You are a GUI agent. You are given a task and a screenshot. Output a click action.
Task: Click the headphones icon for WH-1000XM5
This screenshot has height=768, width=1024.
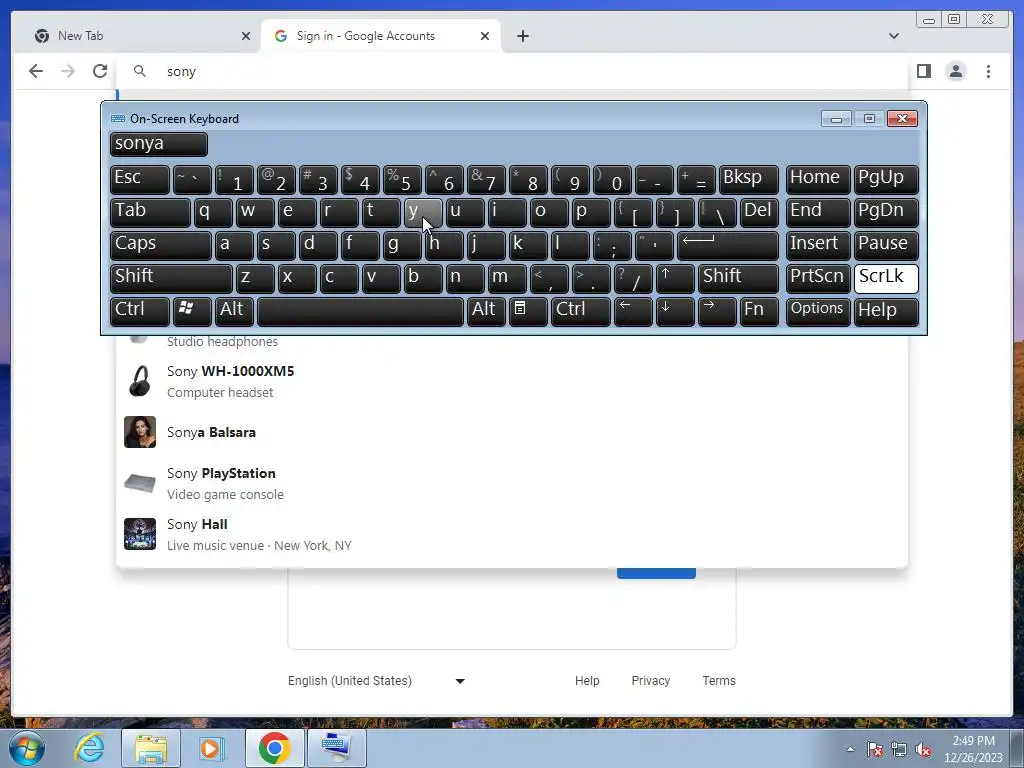coord(140,381)
